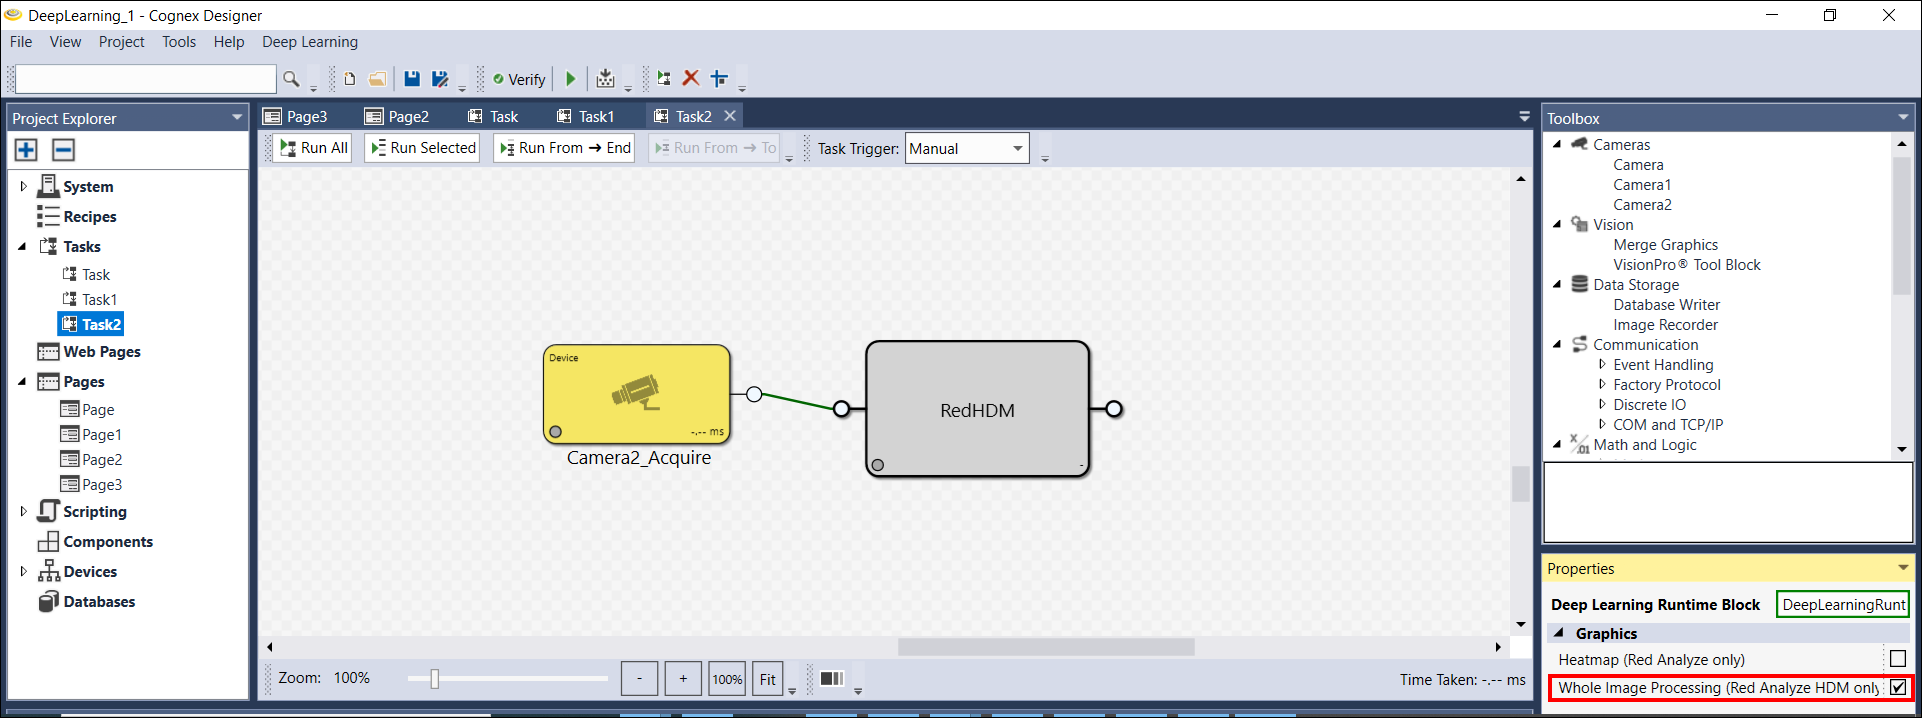Click the Run All button
Screen dimensions: 1922x718
tap(313, 148)
